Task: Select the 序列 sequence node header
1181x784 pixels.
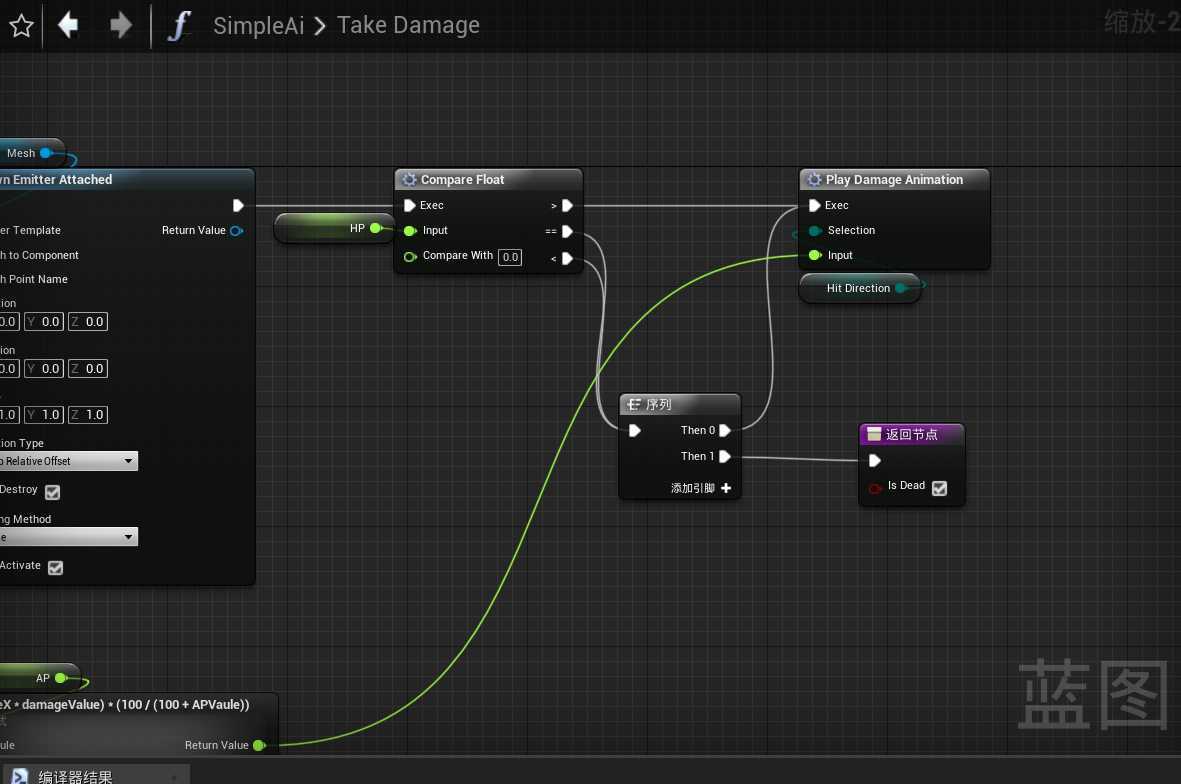Action: pyautogui.click(x=679, y=404)
